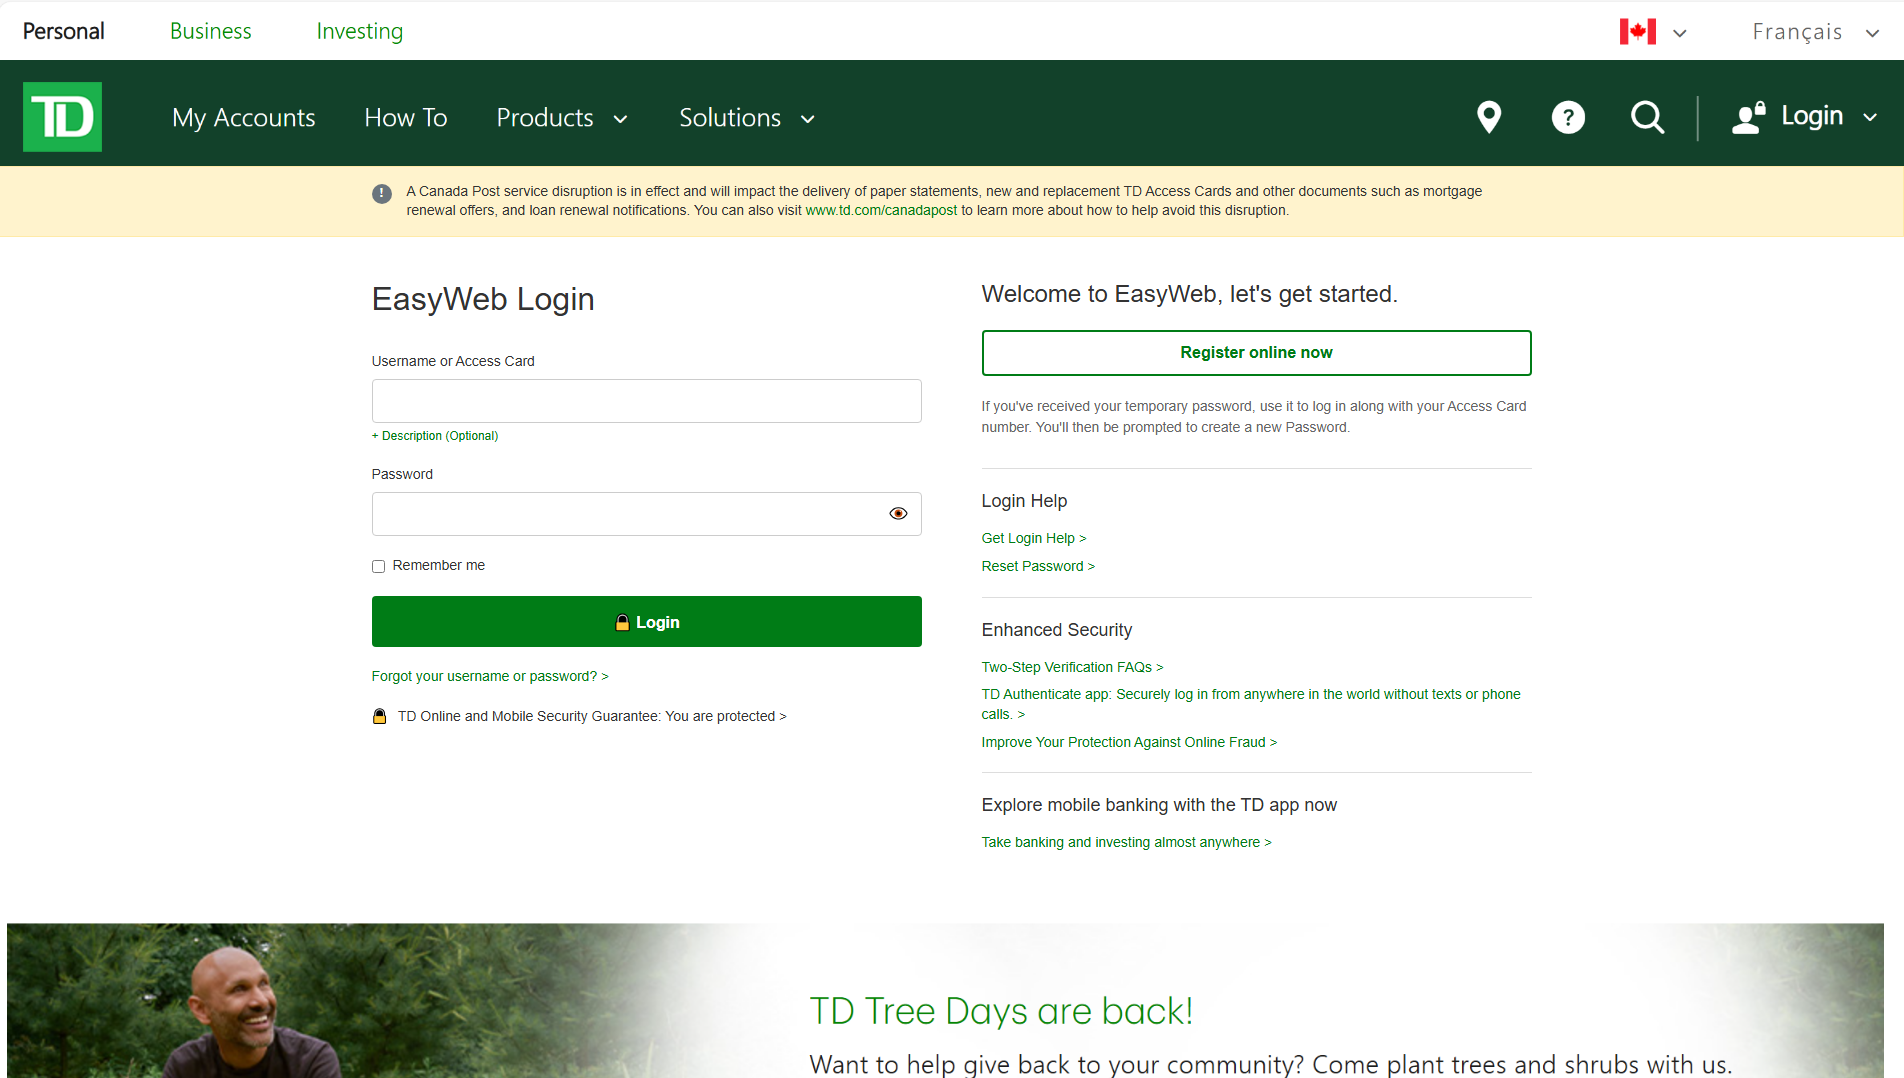The height and width of the screenshot is (1078, 1904).
Task: Focus the Username or Access Card field
Action: (647, 401)
